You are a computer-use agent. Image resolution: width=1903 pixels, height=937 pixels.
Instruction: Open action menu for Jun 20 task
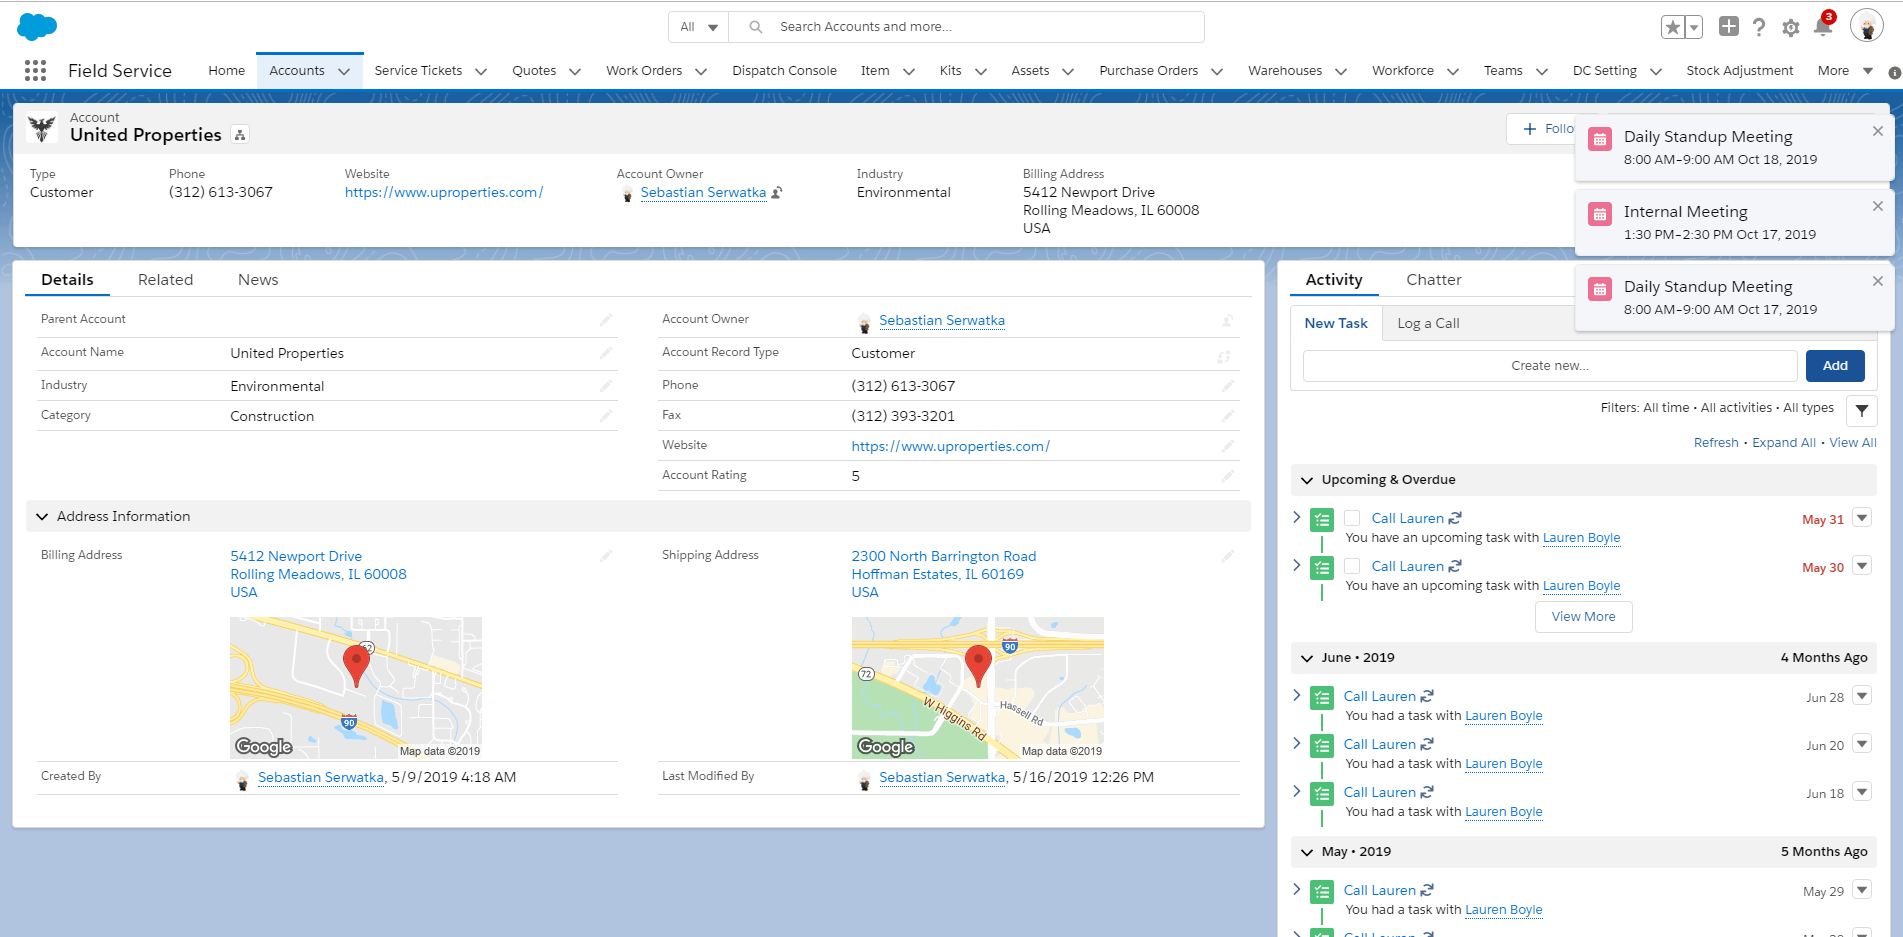point(1862,744)
